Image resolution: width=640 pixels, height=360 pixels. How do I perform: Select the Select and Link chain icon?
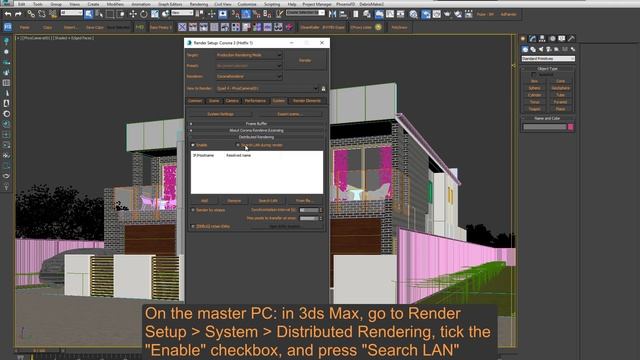[31, 14]
